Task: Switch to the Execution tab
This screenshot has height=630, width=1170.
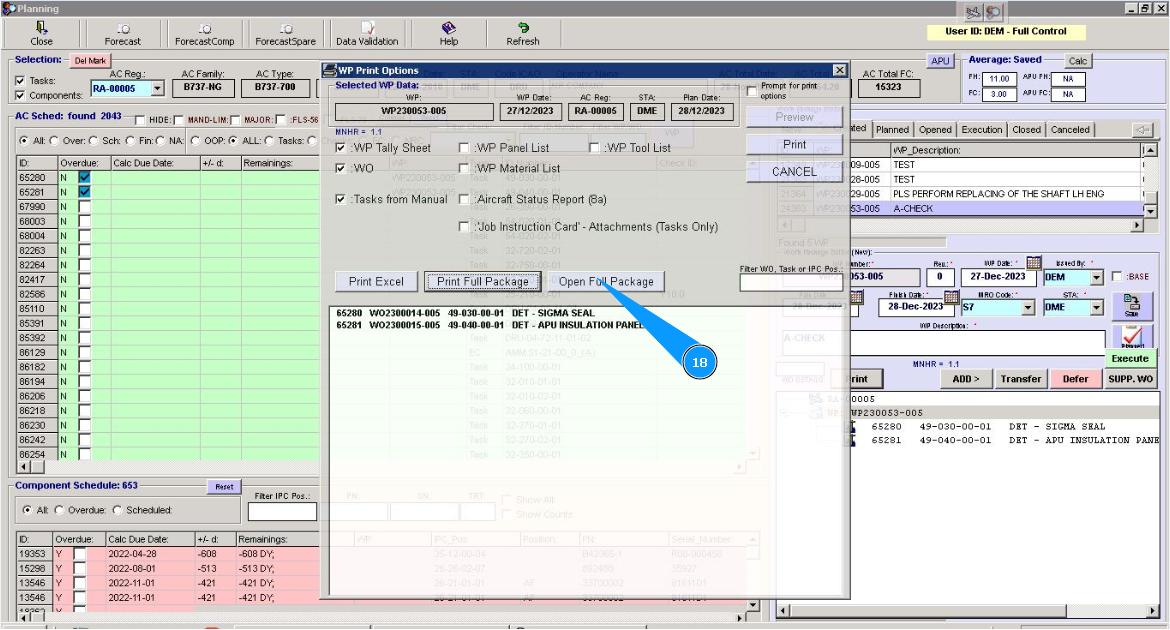Action: pyautogui.click(x=982, y=129)
